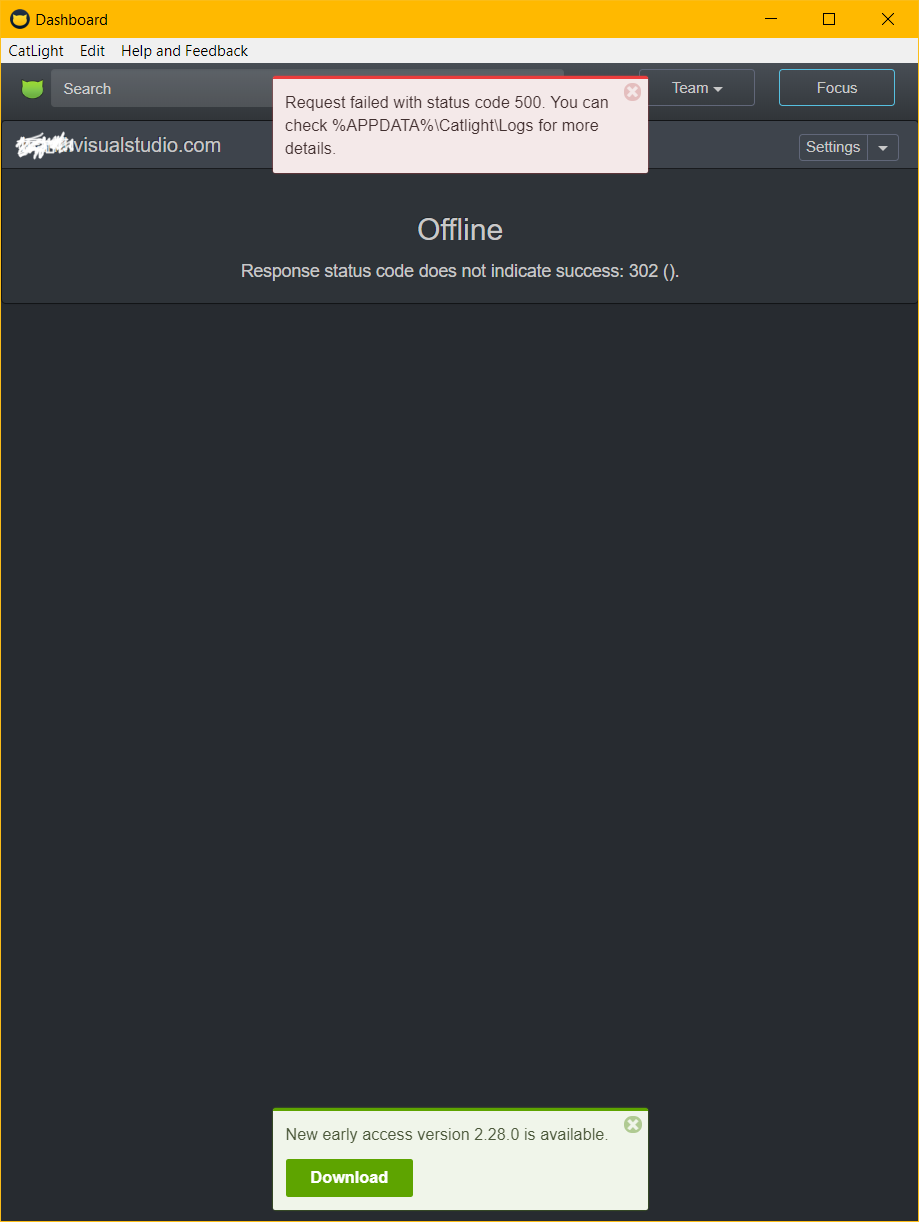
Task: Open the CatLight menu
Action: click(36, 51)
